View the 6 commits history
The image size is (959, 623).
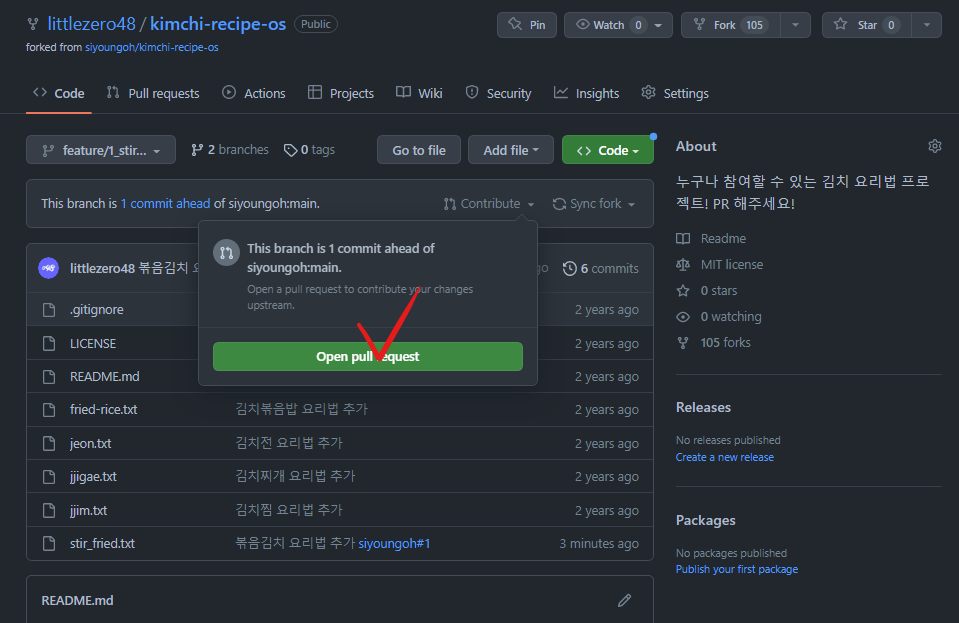pyautogui.click(x=601, y=268)
